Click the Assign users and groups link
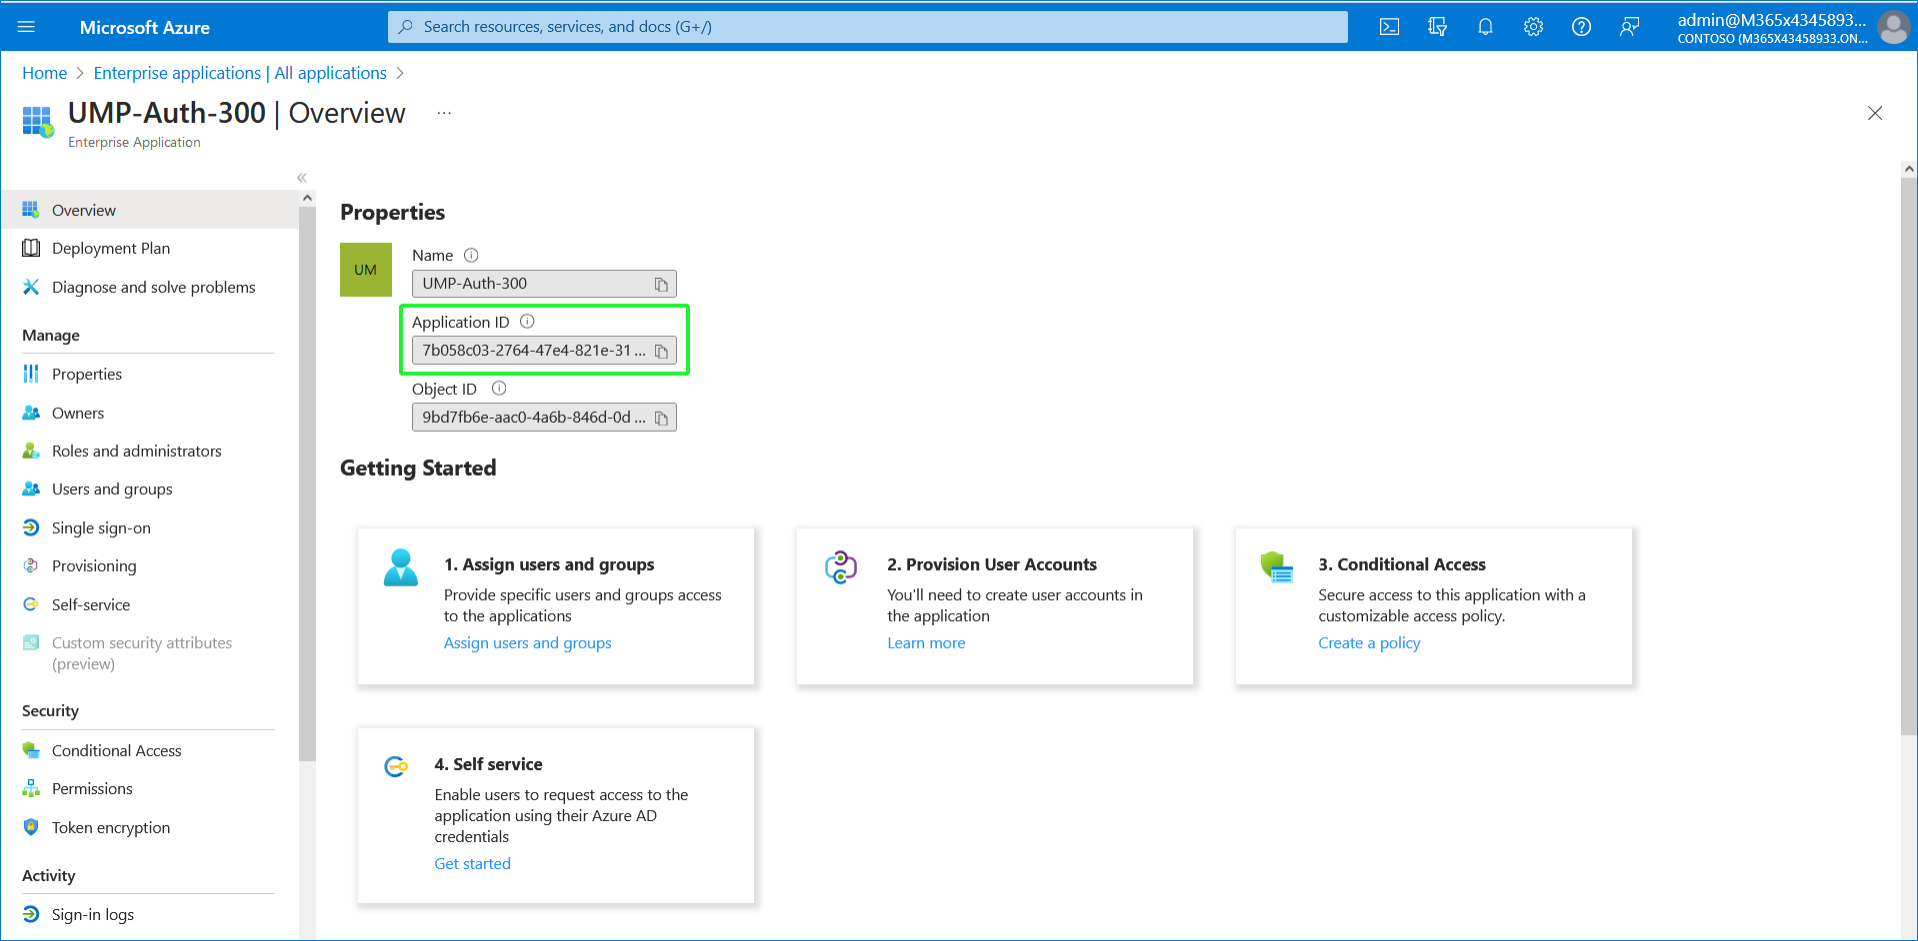This screenshot has height=941, width=1918. tap(527, 643)
